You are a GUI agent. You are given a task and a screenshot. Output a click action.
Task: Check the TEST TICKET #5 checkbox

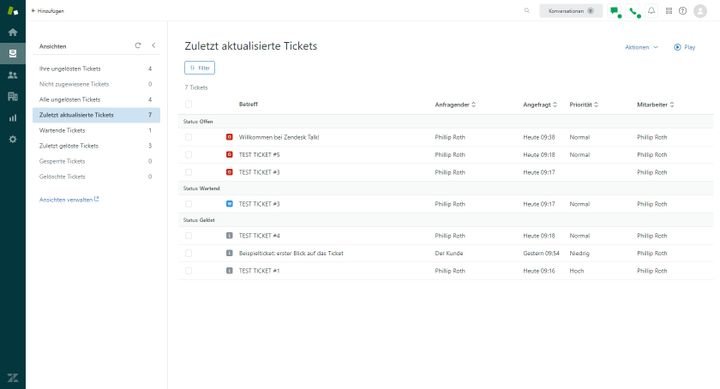(x=188, y=154)
